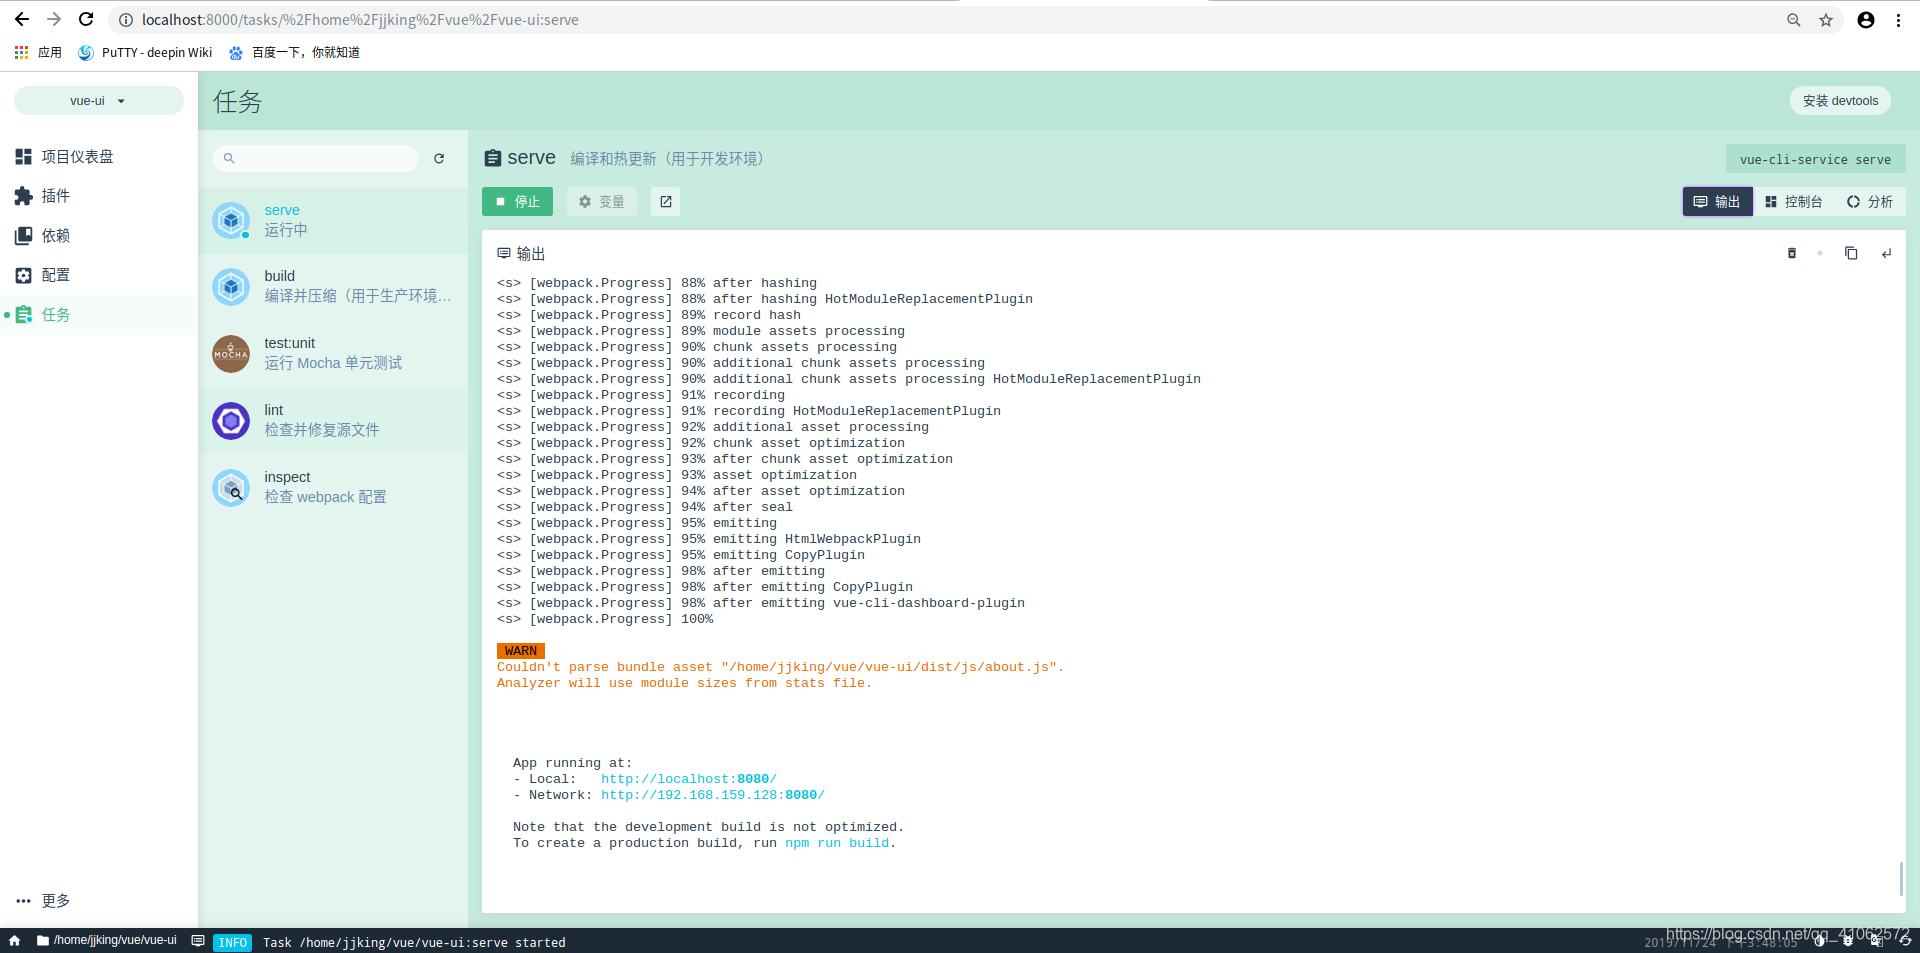
Task: Stop the running serve task
Action: pyautogui.click(x=517, y=202)
